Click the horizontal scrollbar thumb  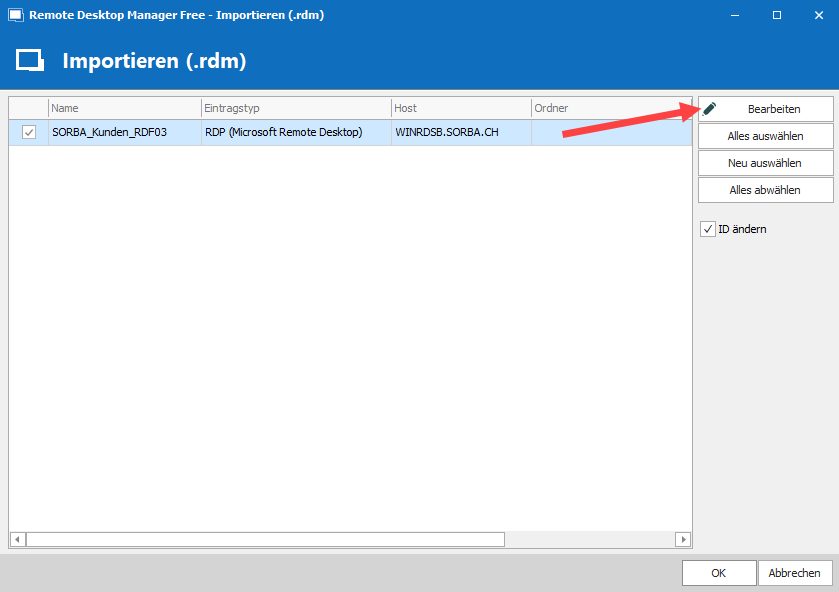pos(265,539)
